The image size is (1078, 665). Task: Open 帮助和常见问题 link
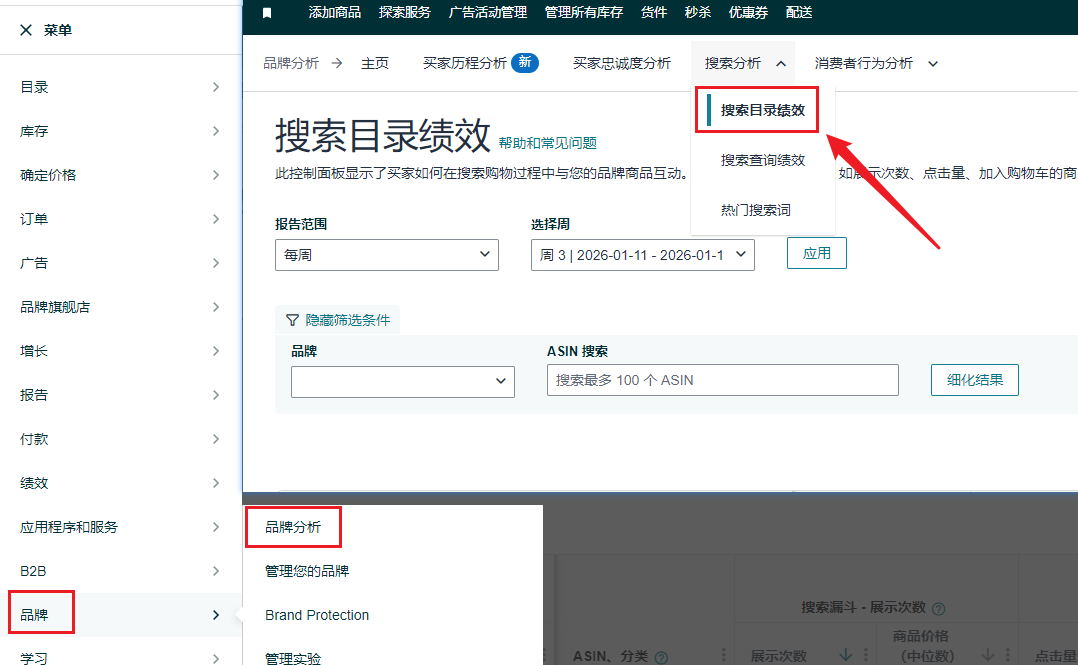pos(547,143)
